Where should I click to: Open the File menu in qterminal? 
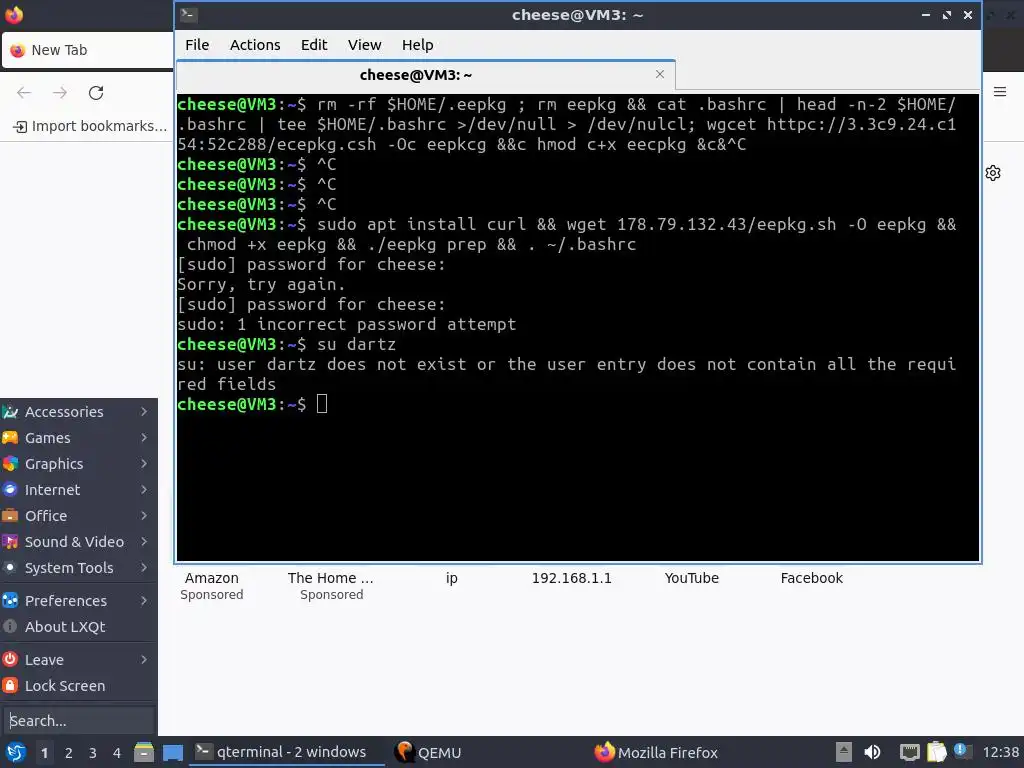point(197,44)
